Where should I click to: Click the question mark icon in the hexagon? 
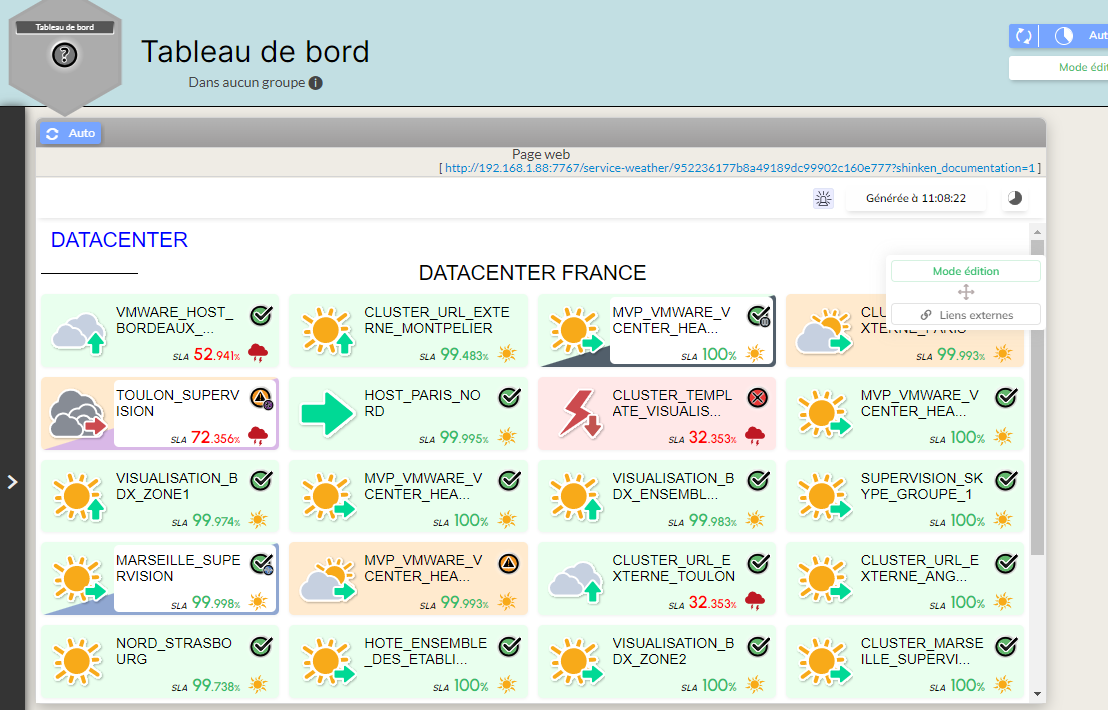point(64,55)
